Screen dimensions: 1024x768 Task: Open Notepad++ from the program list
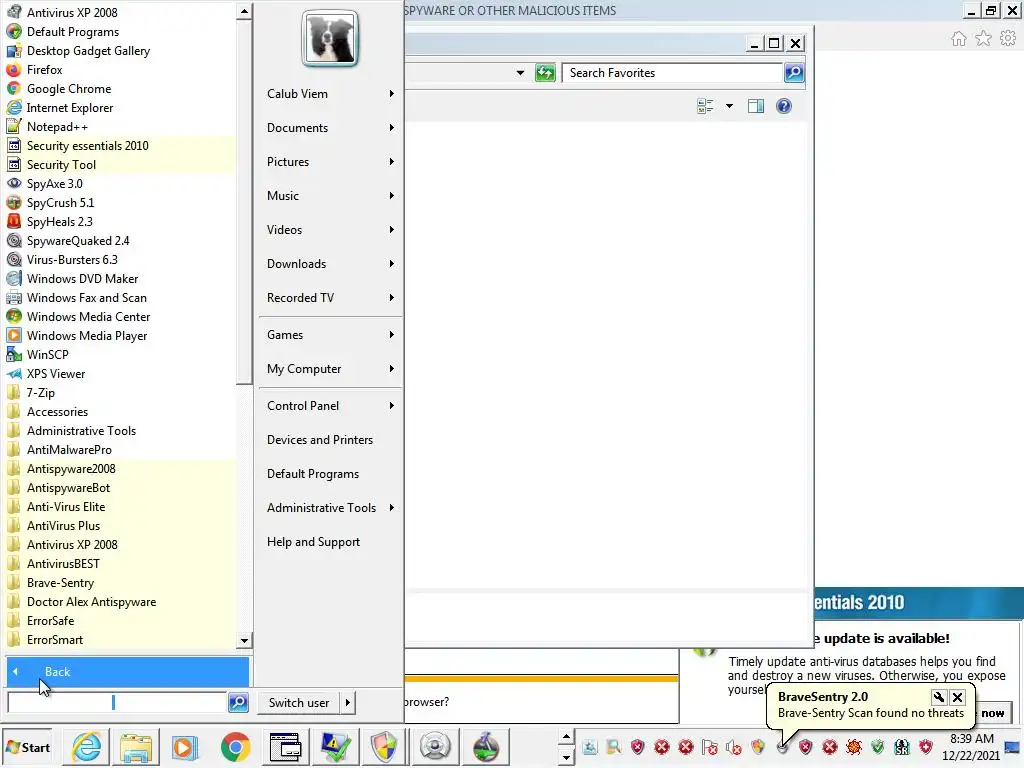coord(57,126)
